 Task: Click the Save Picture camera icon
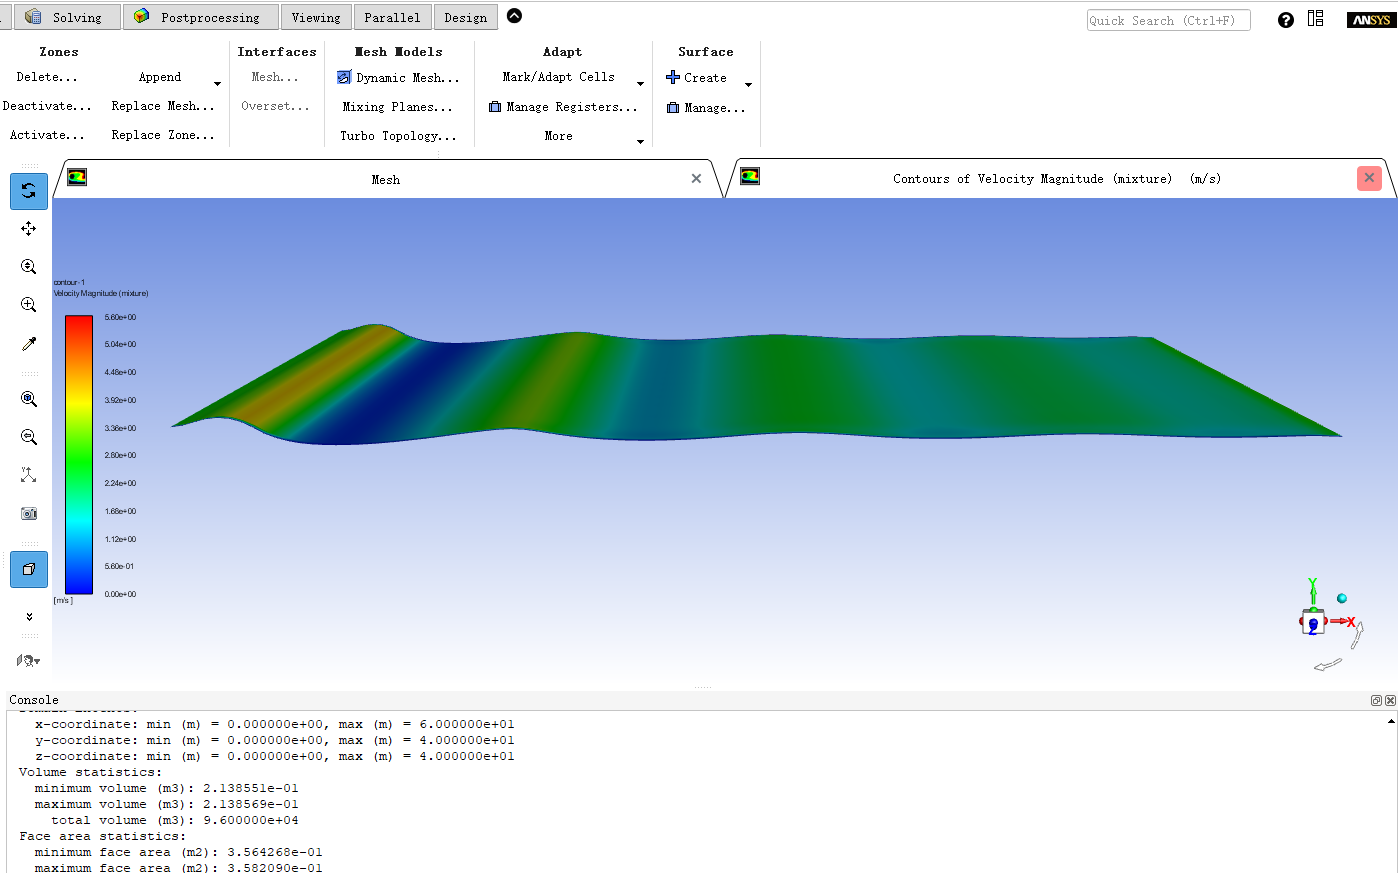29,513
